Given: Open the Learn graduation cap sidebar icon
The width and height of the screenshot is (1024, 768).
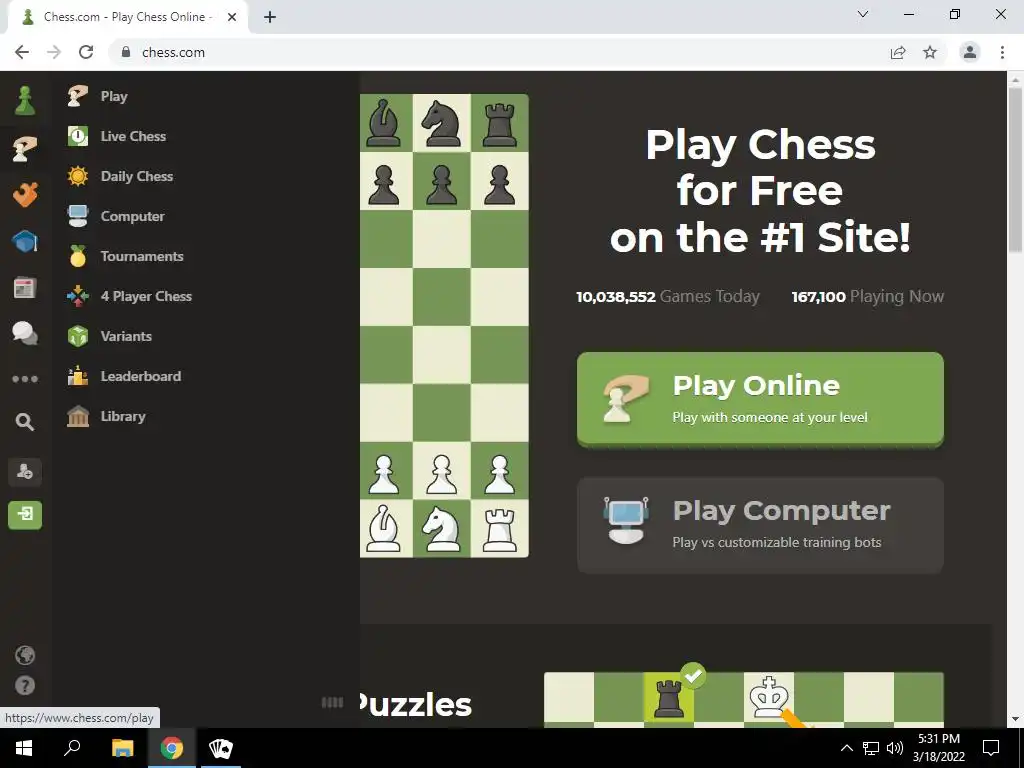Looking at the screenshot, I should [x=25, y=241].
